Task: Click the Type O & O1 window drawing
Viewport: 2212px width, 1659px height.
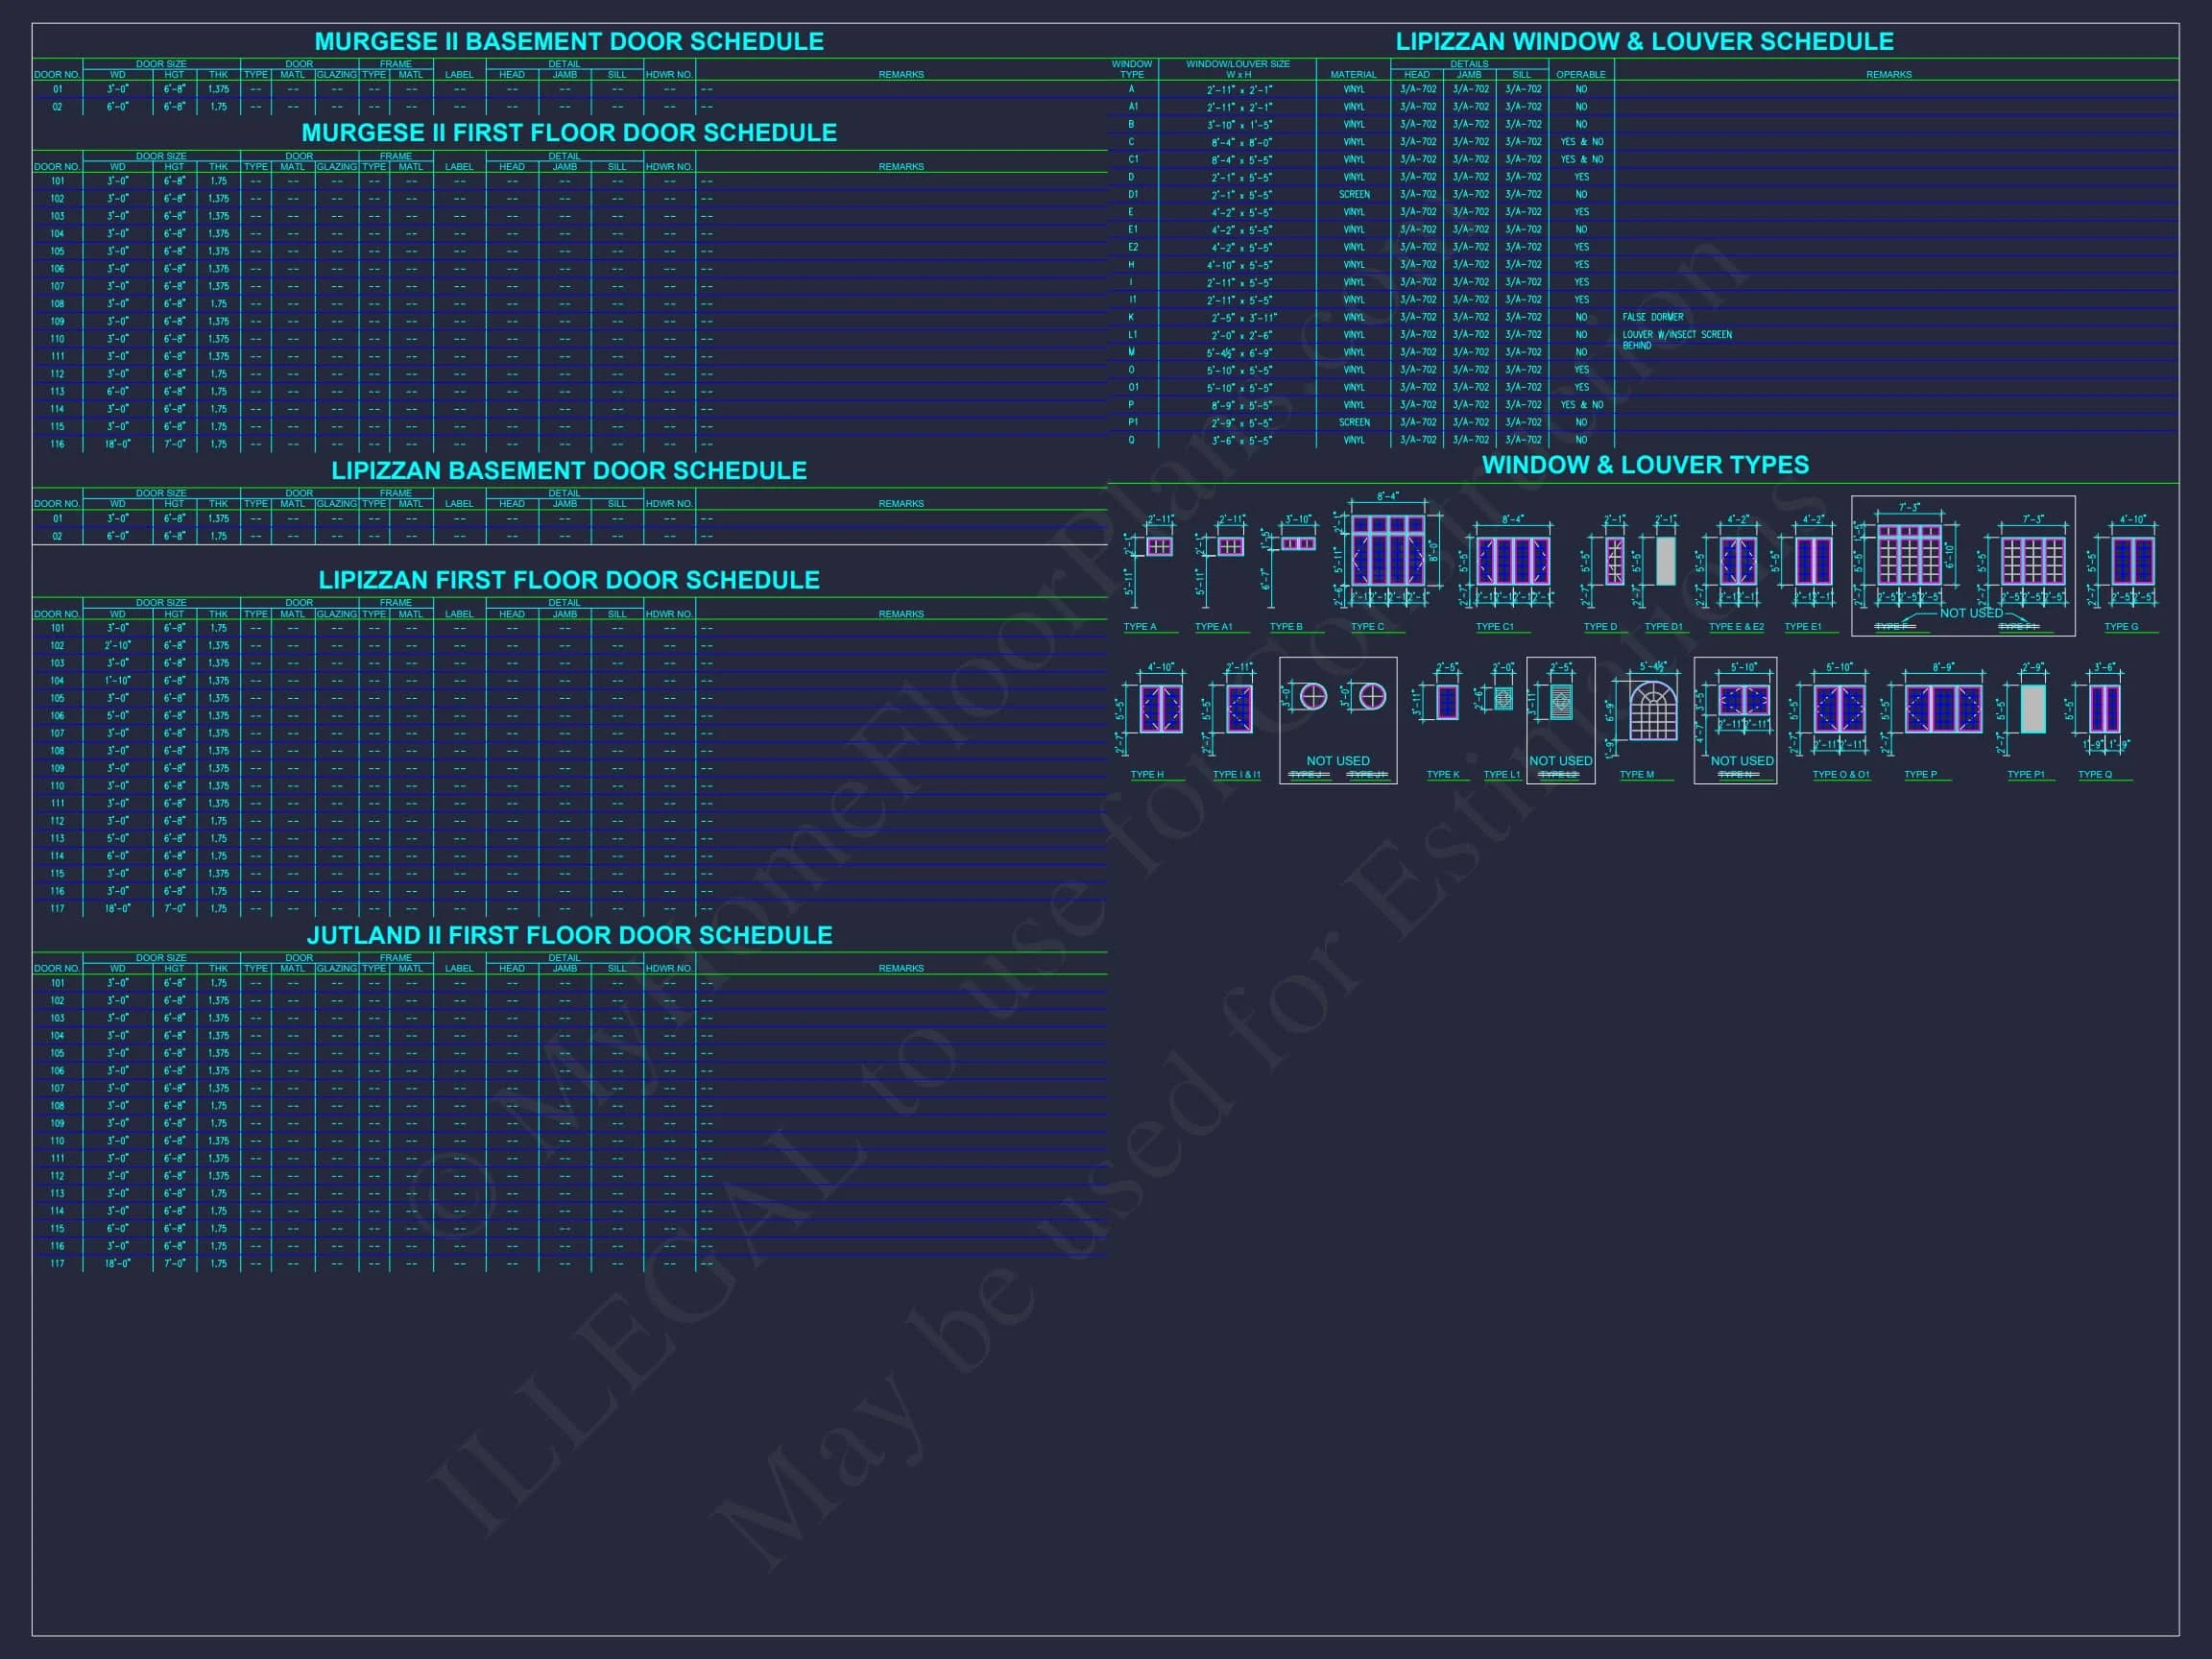Action: [x=1839, y=709]
